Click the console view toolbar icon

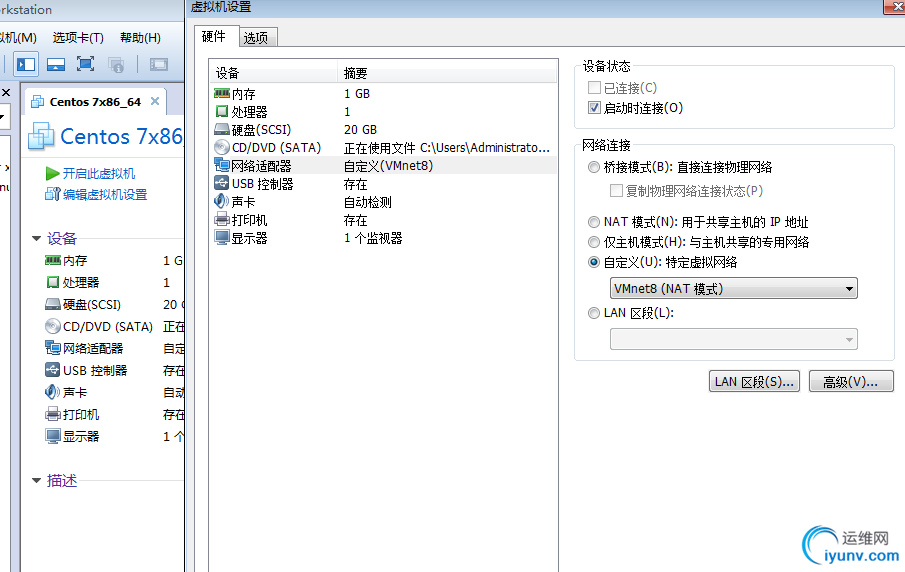tap(159, 64)
